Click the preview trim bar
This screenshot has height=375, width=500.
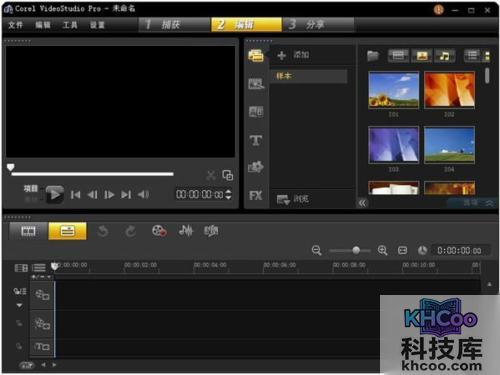(92, 174)
